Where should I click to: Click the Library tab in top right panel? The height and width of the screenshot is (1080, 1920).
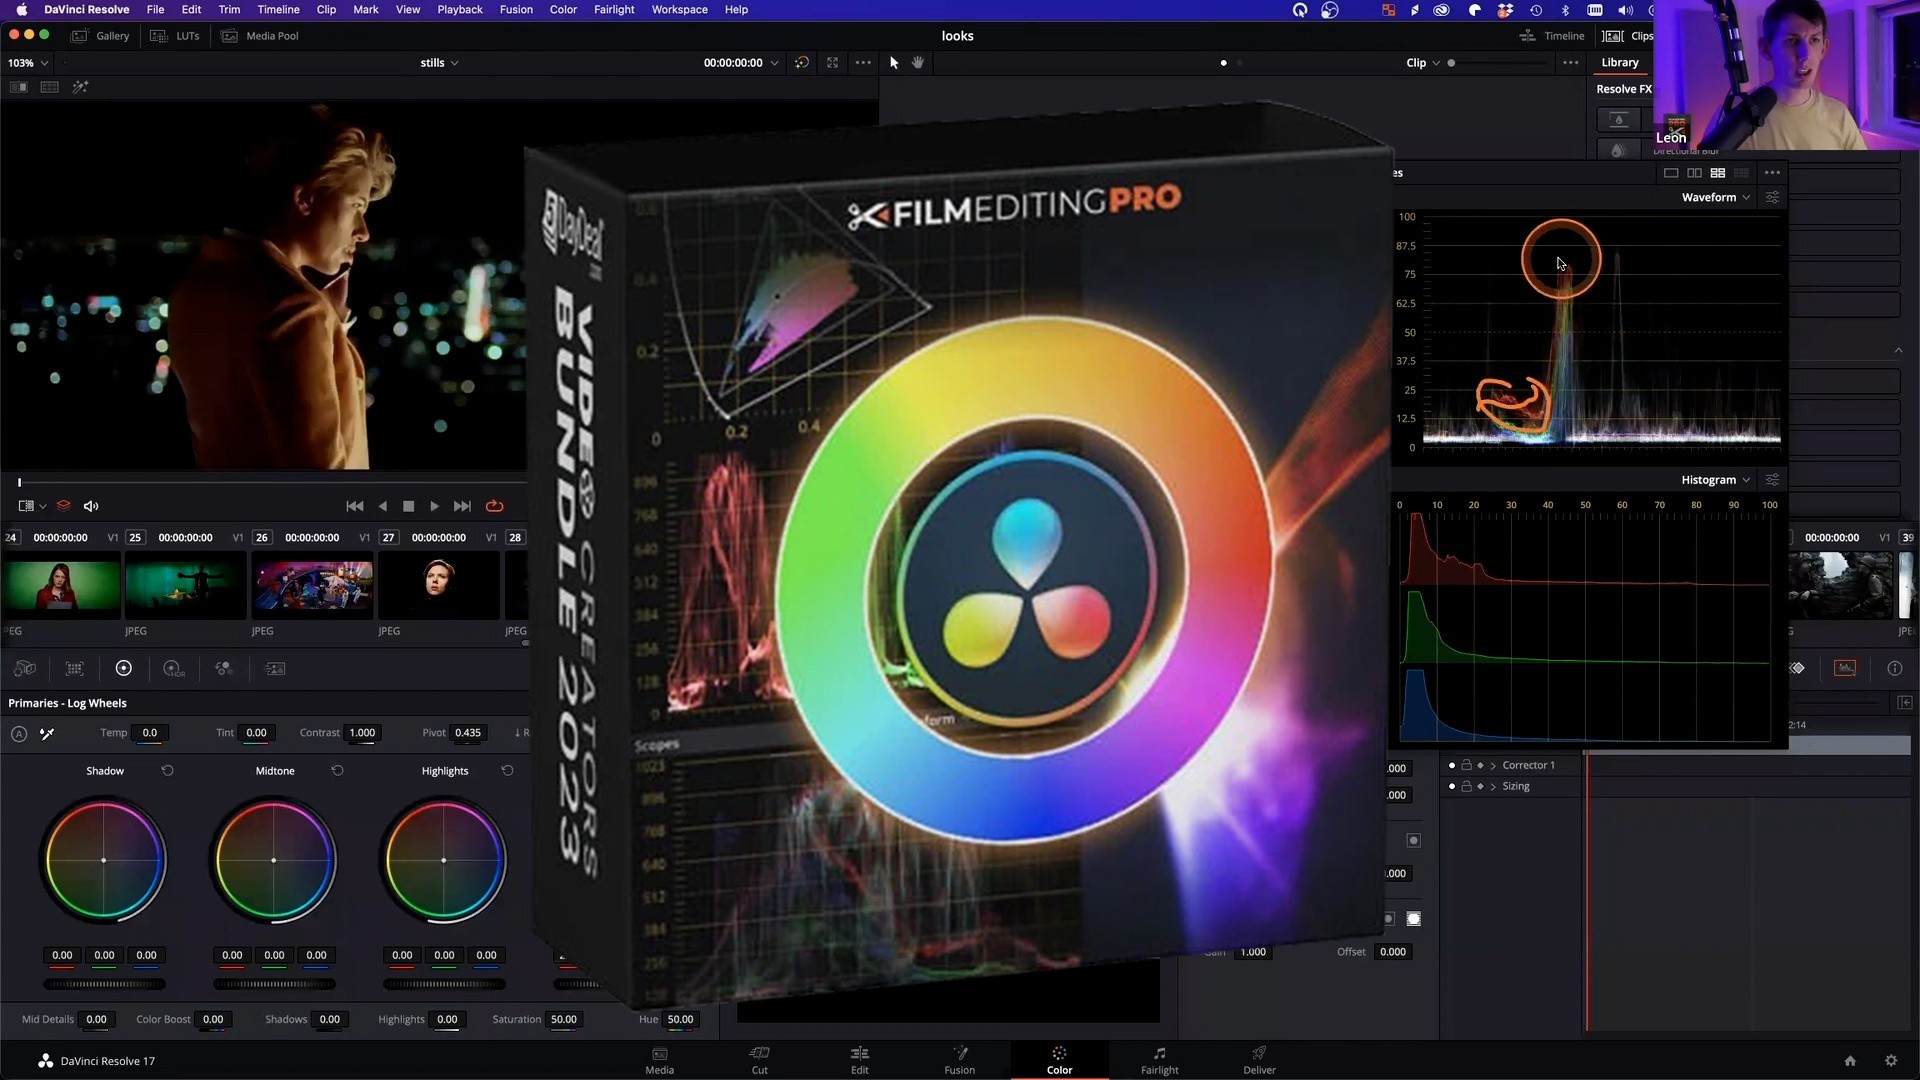1619,62
